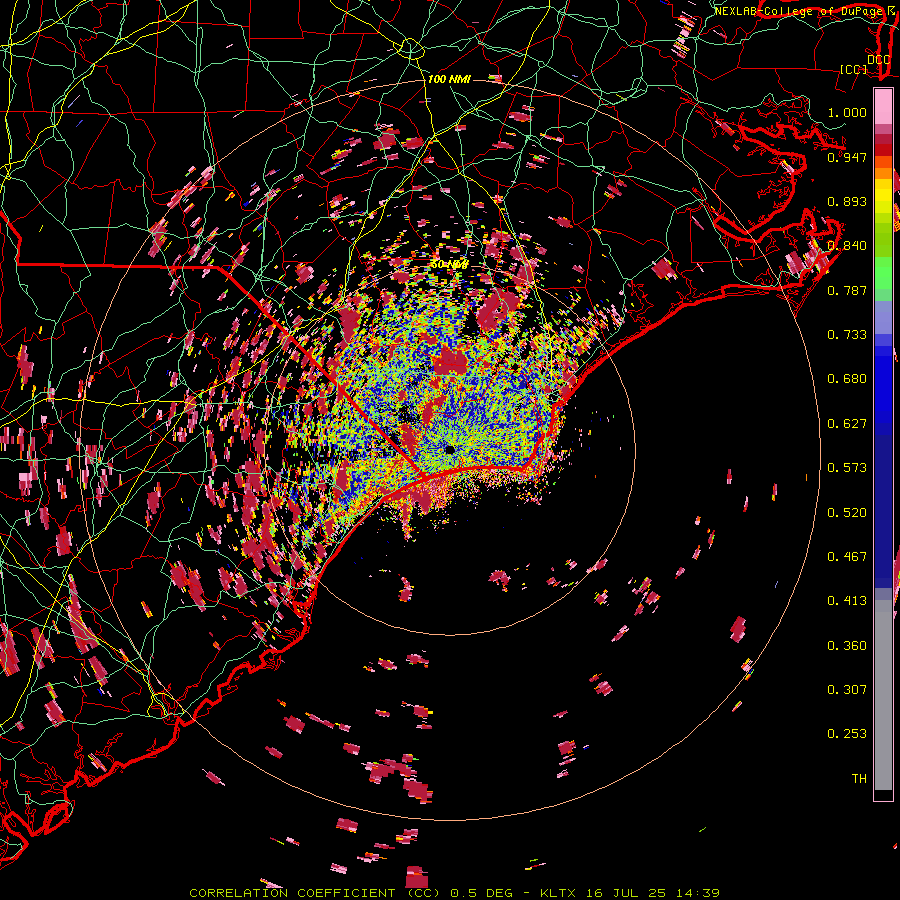Viewport: 900px width, 900px height.
Task: Click the 0.307 scale value
Action: click(x=847, y=690)
